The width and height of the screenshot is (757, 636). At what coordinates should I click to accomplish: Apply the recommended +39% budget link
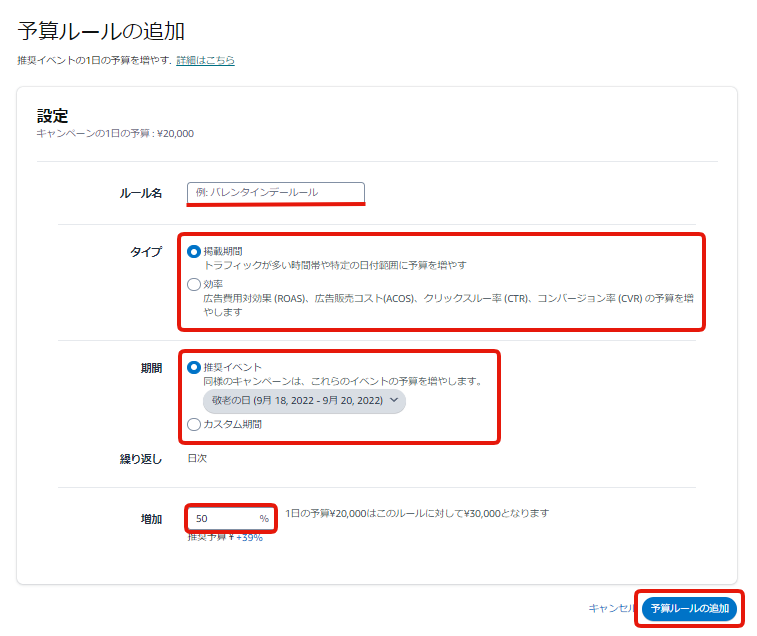[x=249, y=537]
